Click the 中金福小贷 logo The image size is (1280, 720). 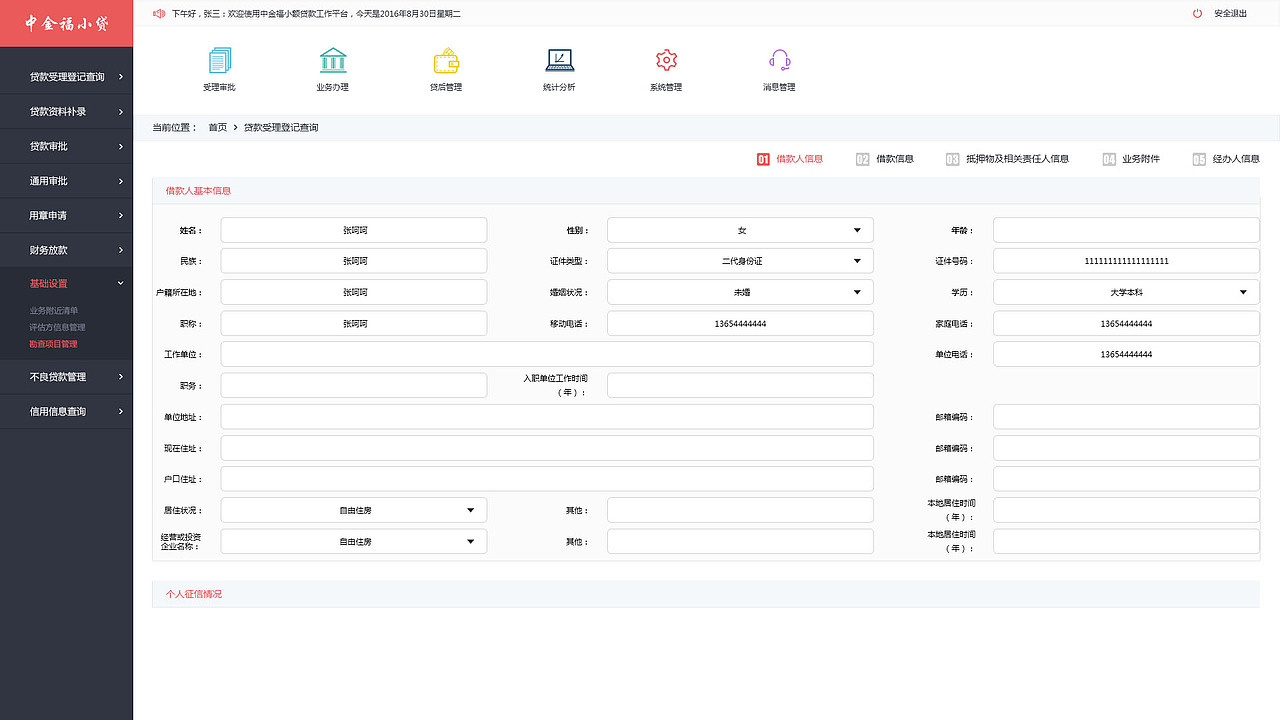[x=66, y=23]
